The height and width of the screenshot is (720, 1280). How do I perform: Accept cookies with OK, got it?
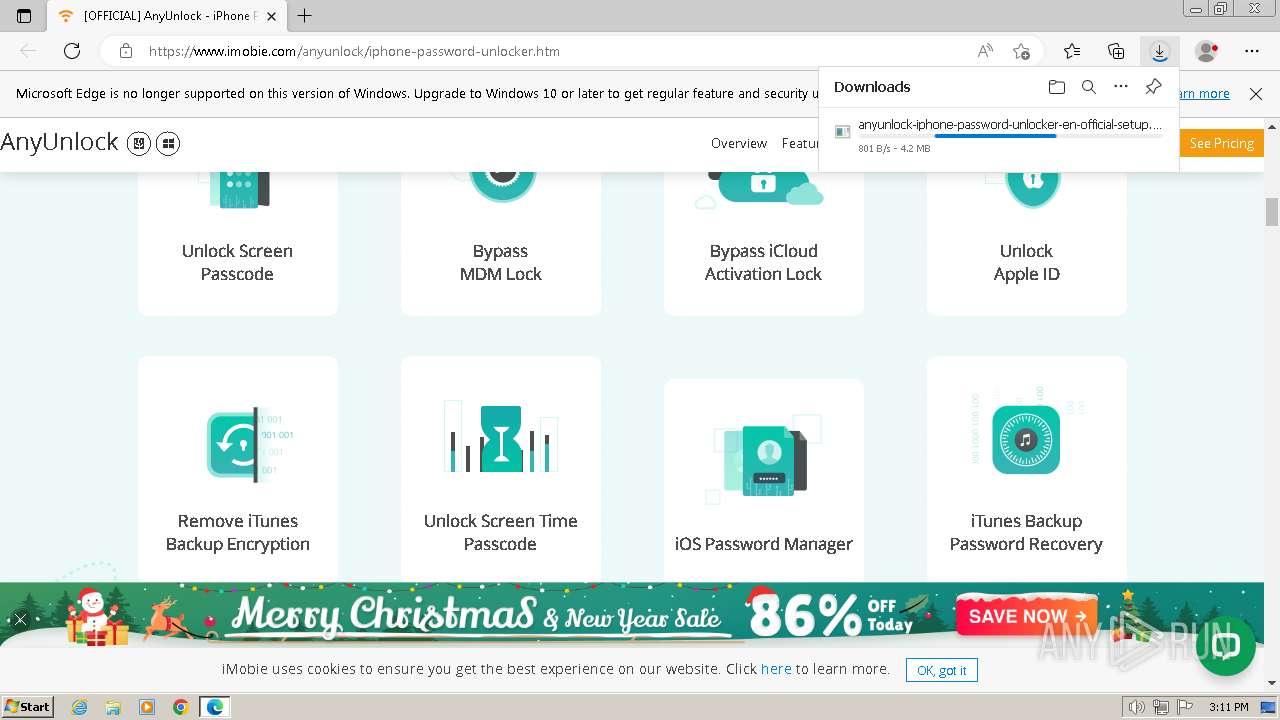pos(942,670)
